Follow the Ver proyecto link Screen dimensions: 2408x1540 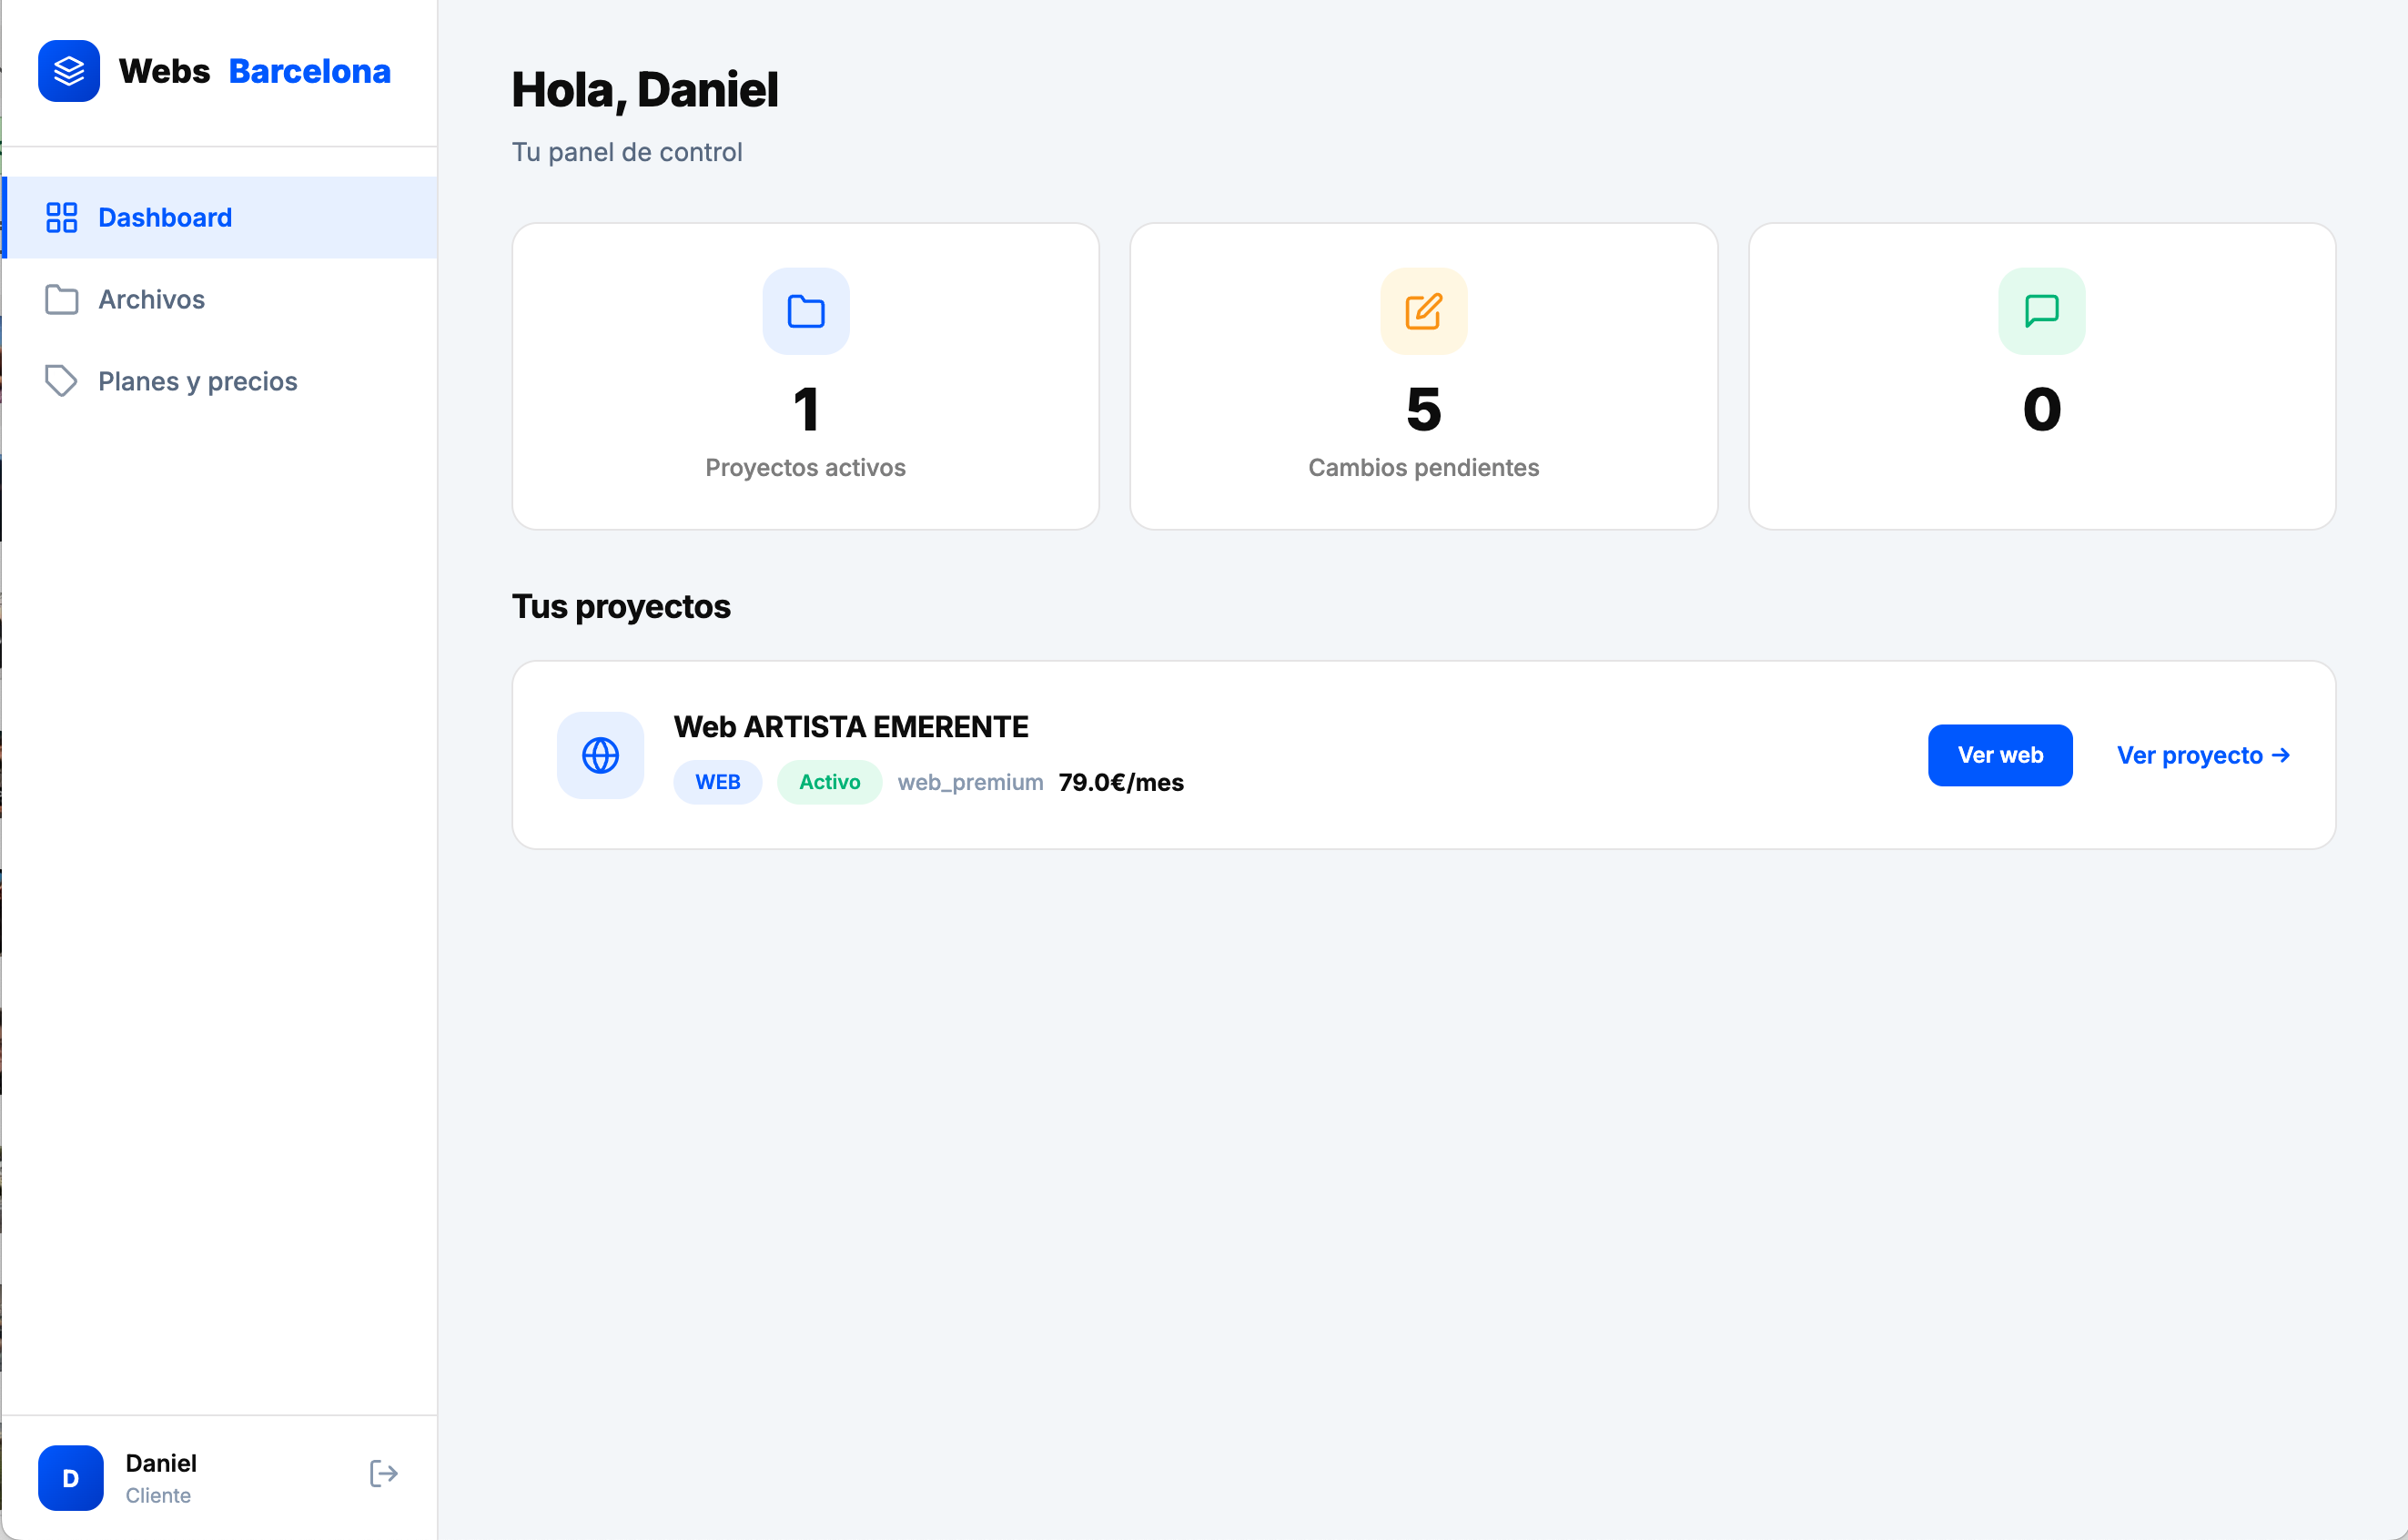pos(2202,755)
